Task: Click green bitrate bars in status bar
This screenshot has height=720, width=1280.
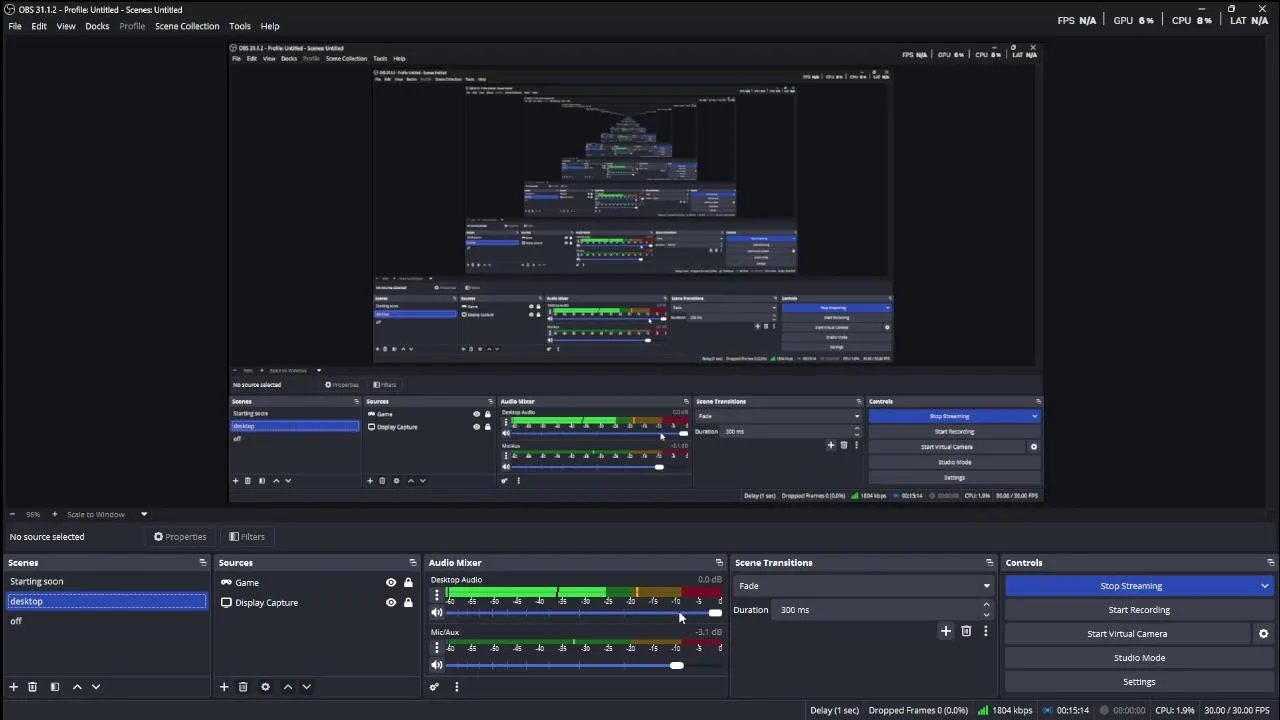Action: click(x=983, y=710)
